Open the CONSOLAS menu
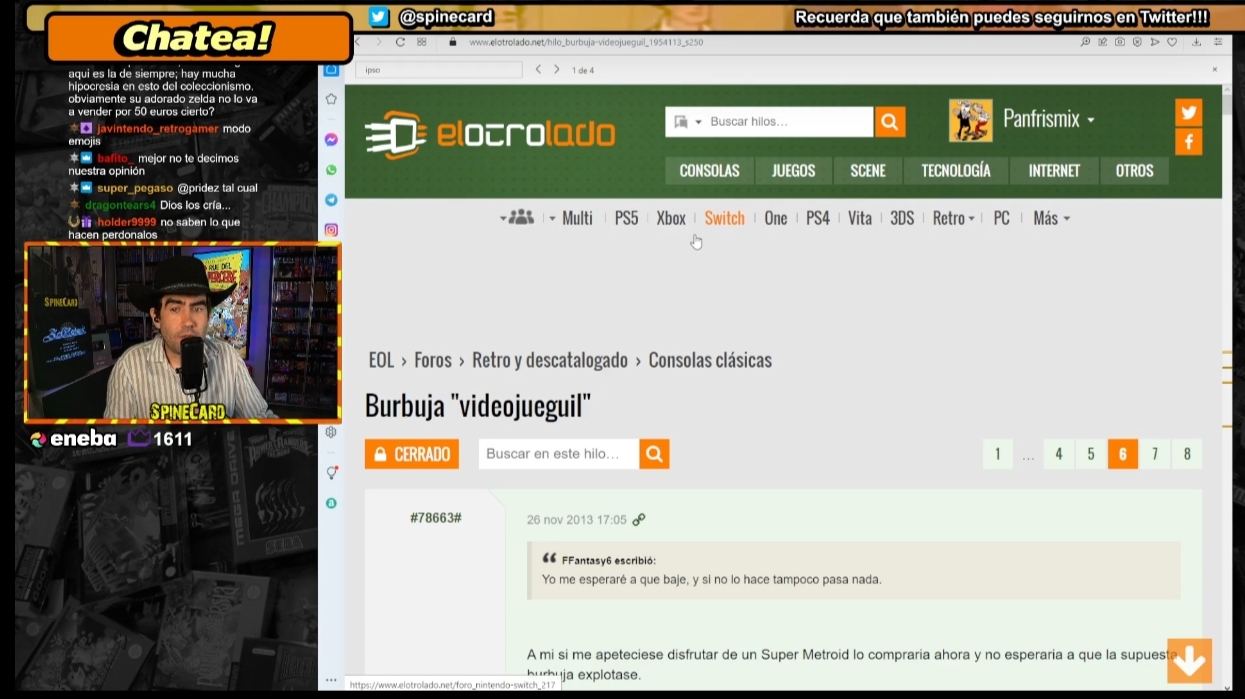1245x699 pixels. click(x=709, y=171)
